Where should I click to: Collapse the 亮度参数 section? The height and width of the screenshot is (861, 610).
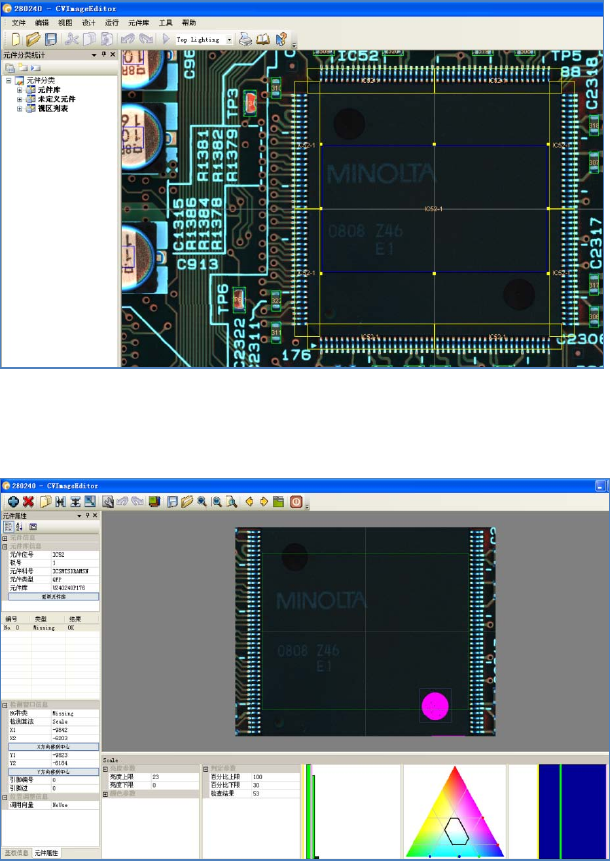point(105,769)
